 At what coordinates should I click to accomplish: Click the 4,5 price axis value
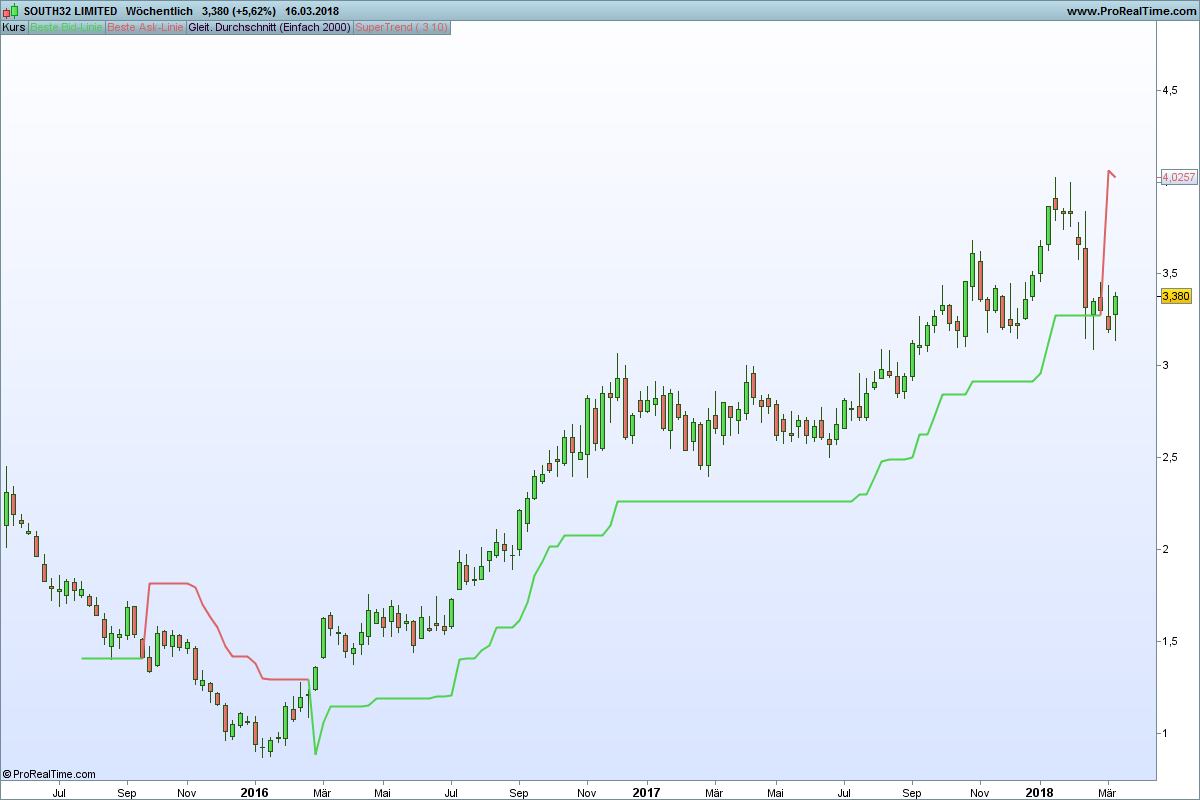pyautogui.click(x=1169, y=90)
